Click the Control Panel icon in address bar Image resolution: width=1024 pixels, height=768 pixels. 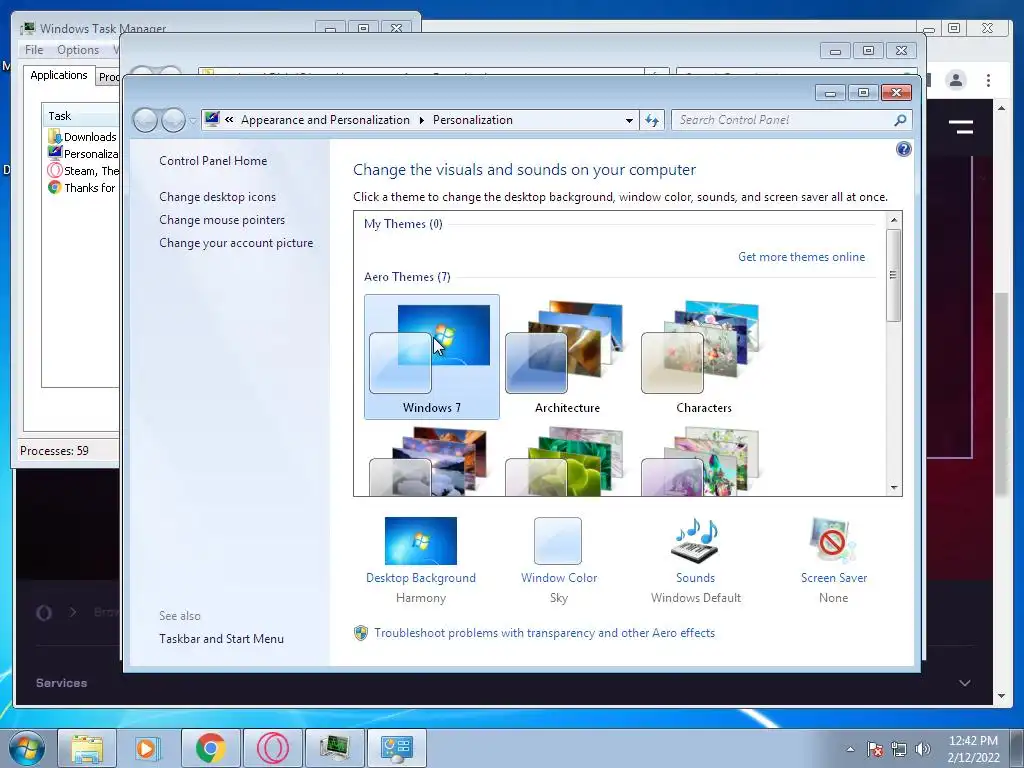[212, 120]
